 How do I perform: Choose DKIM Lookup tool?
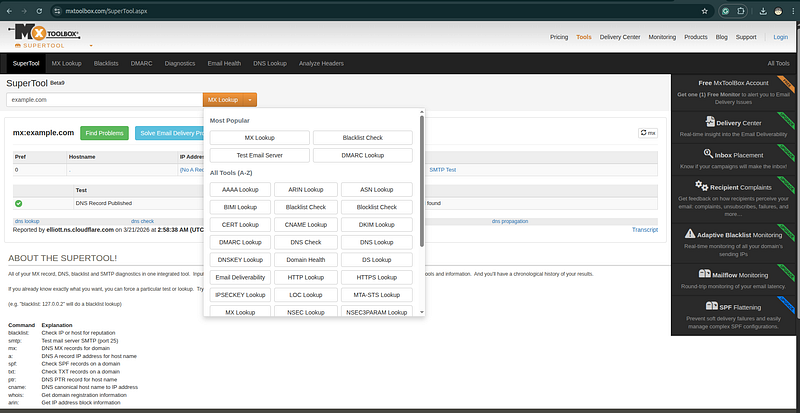[x=377, y=225]
